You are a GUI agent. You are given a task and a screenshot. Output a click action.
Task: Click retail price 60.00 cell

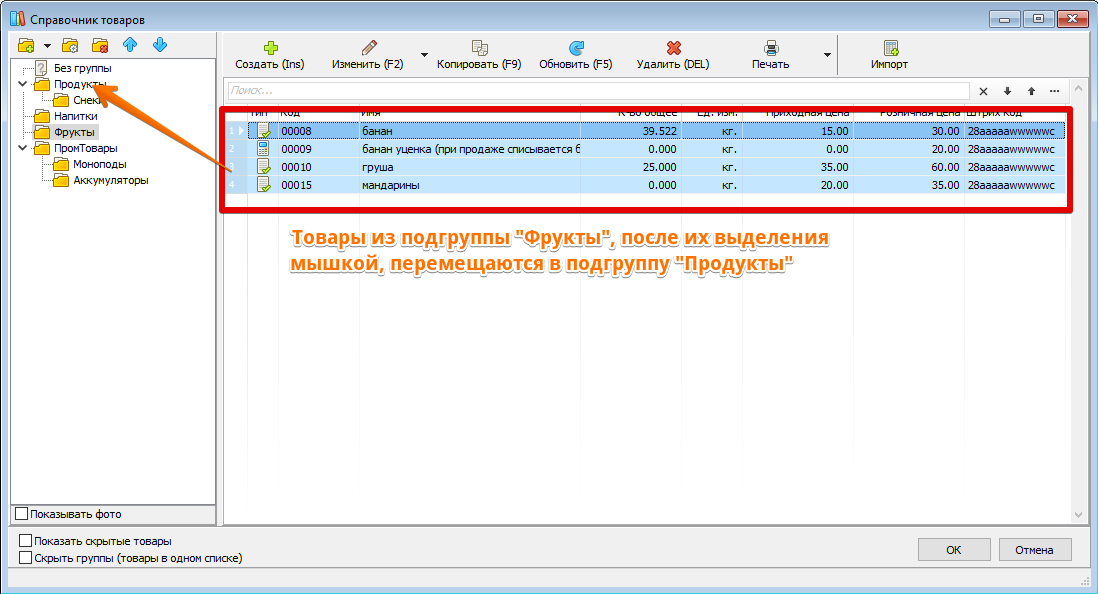(x=909, y=167)
